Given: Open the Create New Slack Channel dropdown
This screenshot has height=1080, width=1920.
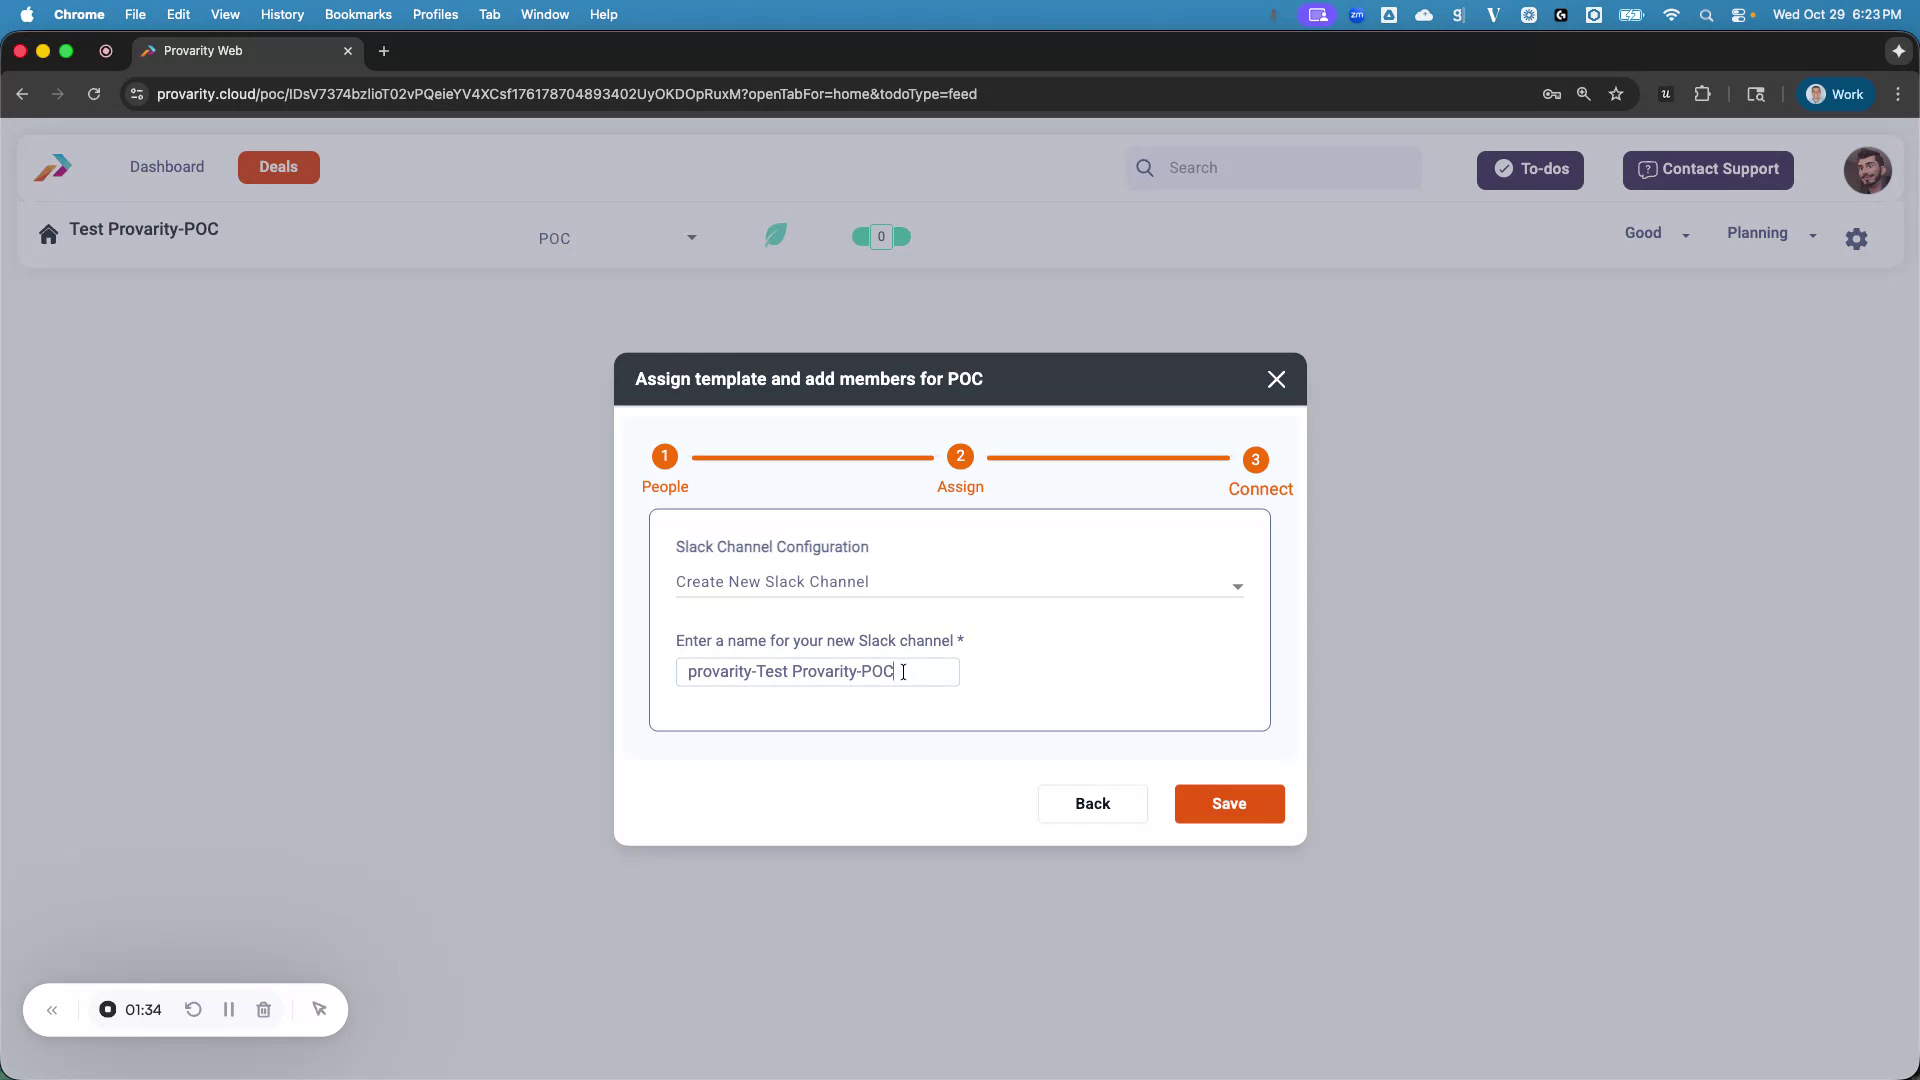Looking at the screenshot, I should tap(1237, 586).
